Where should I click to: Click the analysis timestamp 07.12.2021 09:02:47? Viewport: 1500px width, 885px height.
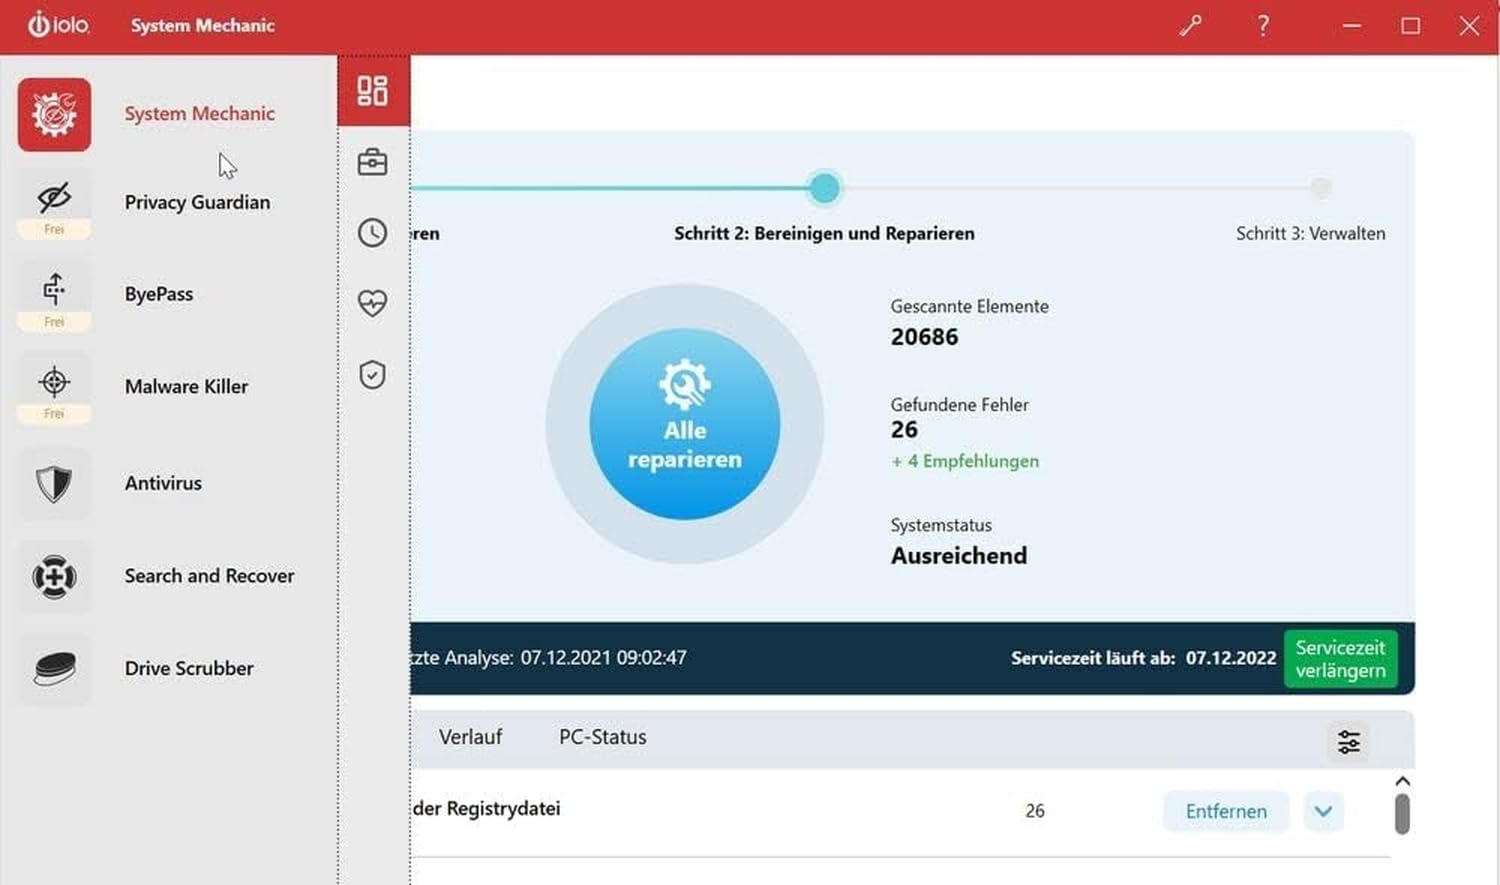[x=603, y=658]
